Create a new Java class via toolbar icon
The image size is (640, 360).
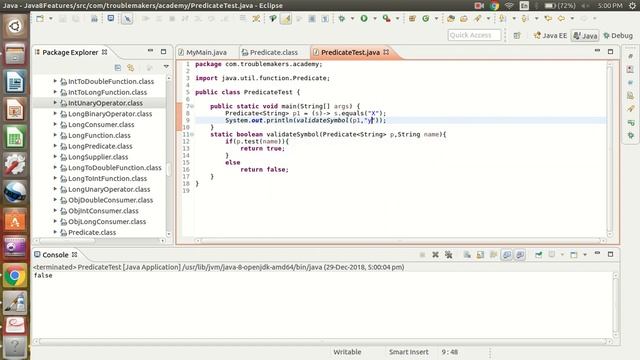(426, 19)
